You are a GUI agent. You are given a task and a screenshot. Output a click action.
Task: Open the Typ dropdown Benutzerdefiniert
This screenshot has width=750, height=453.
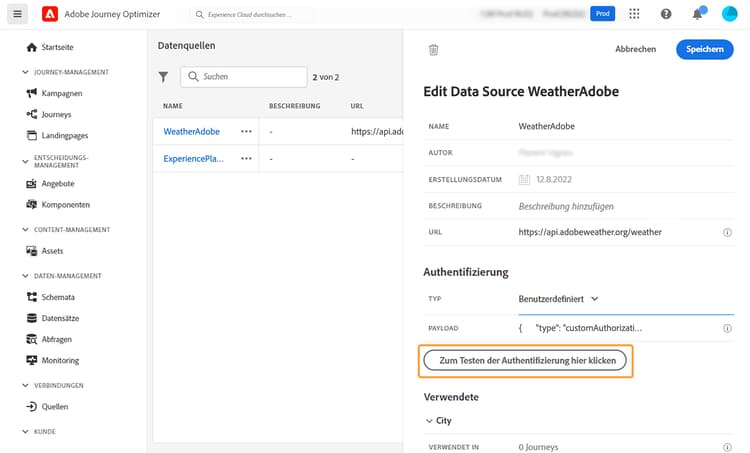558,298
